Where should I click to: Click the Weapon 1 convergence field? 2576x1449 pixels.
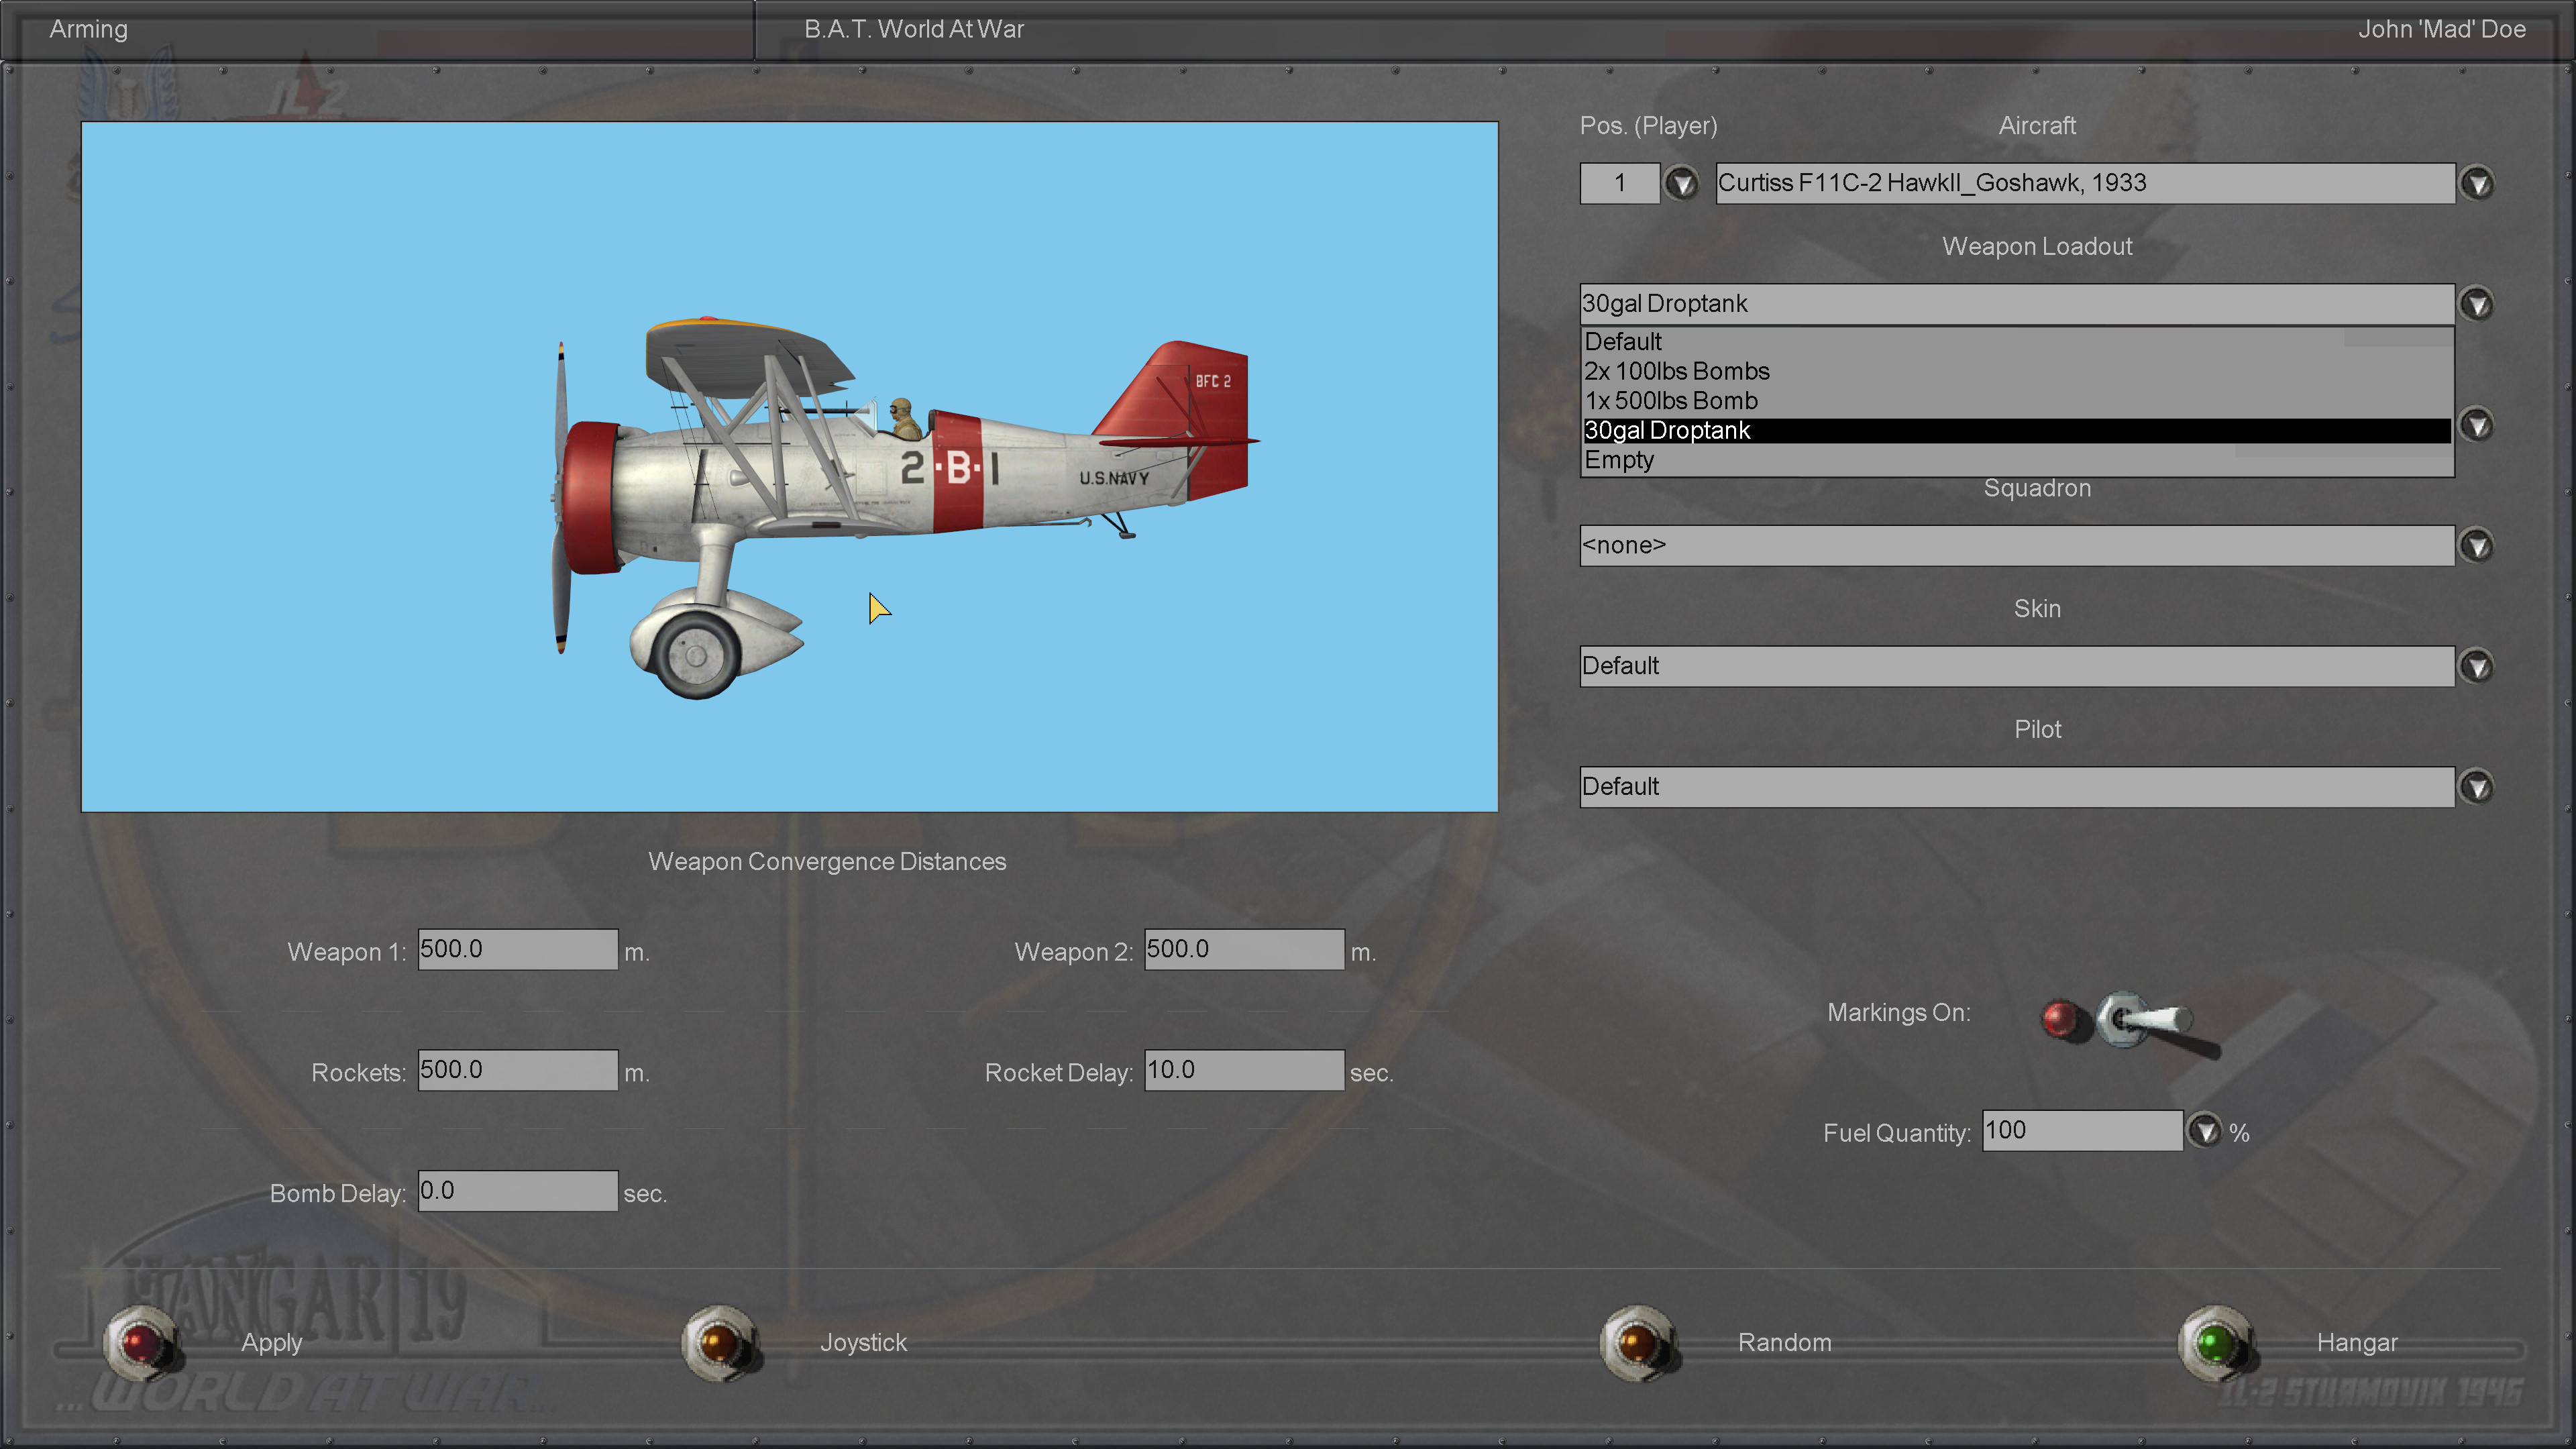coord(517,949)
